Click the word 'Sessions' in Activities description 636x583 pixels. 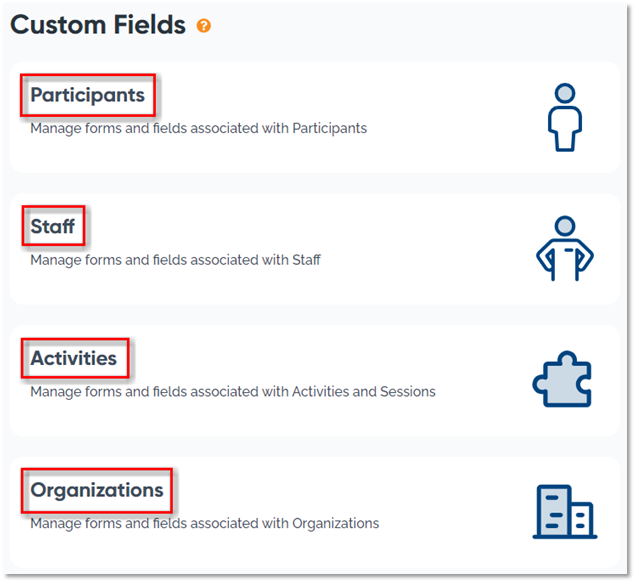tap(407, 392)
